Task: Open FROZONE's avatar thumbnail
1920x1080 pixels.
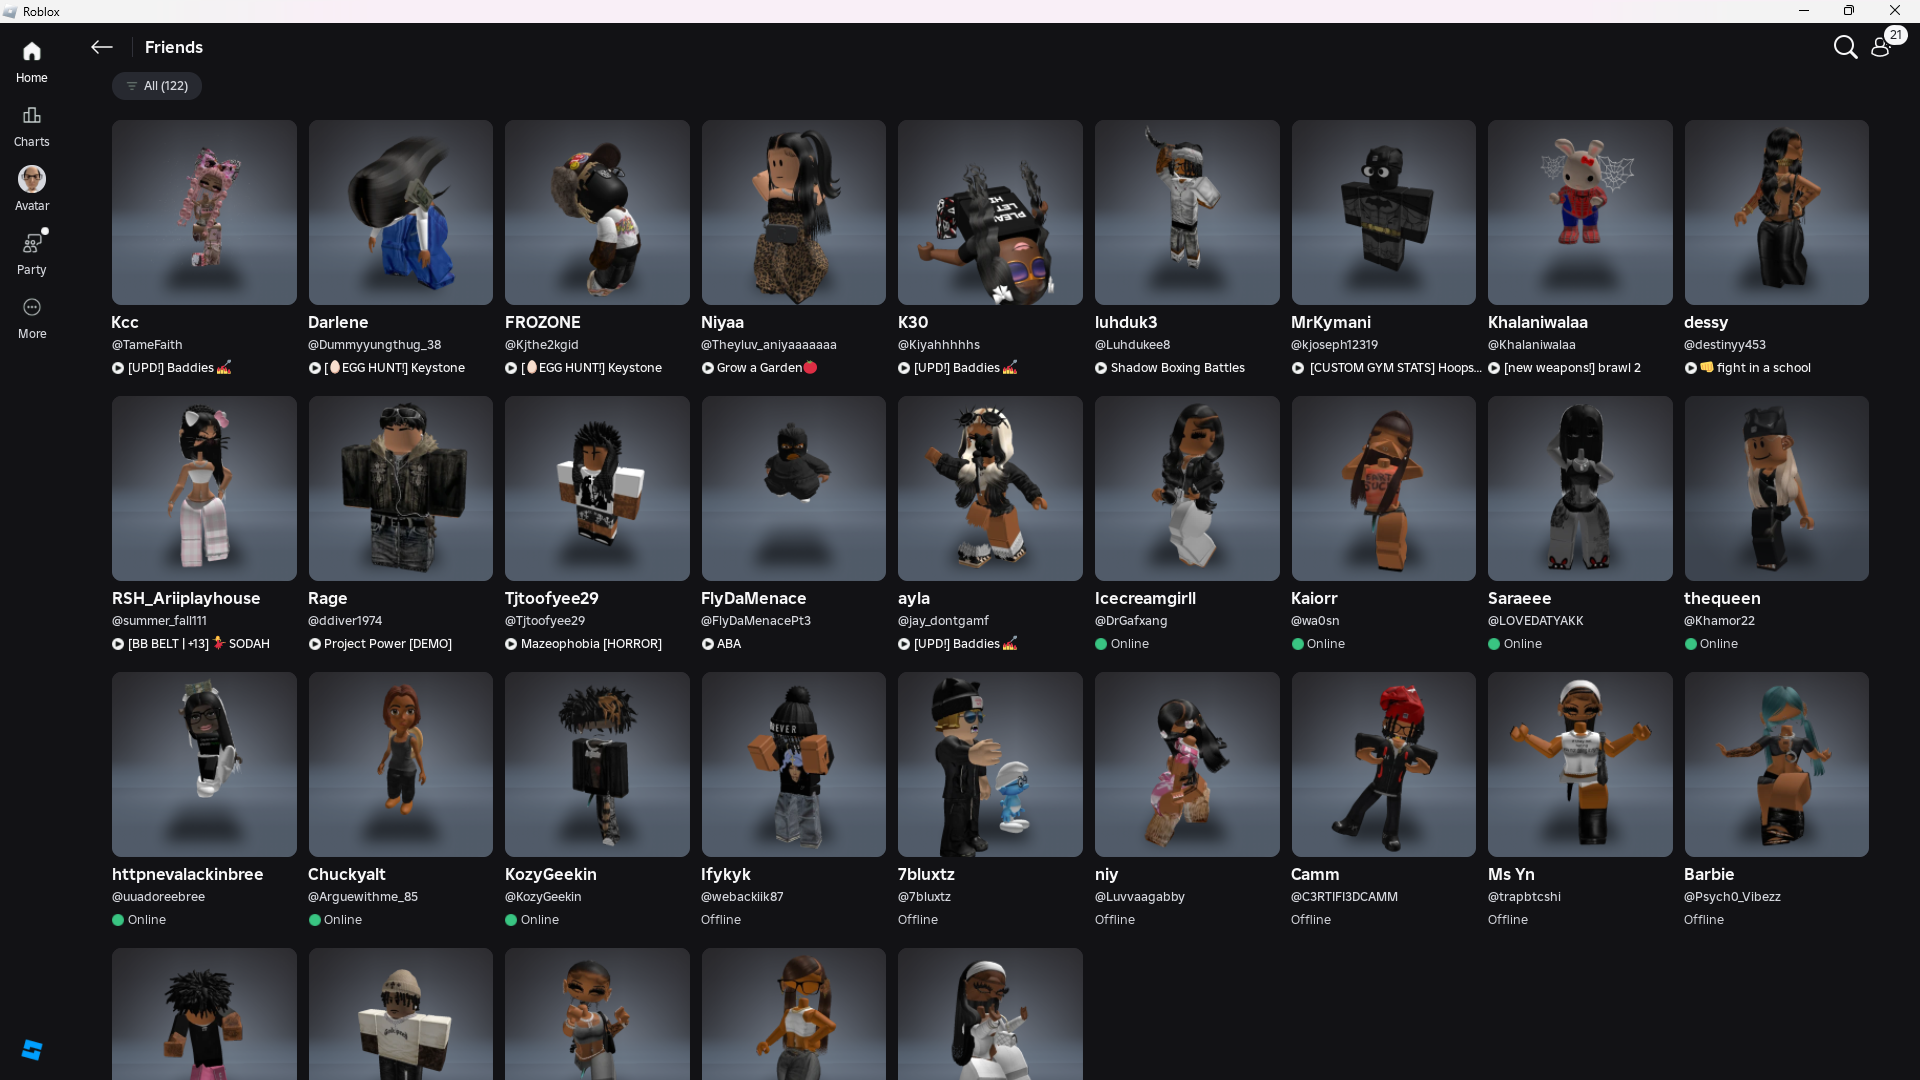Action: [x=597, y=212]
